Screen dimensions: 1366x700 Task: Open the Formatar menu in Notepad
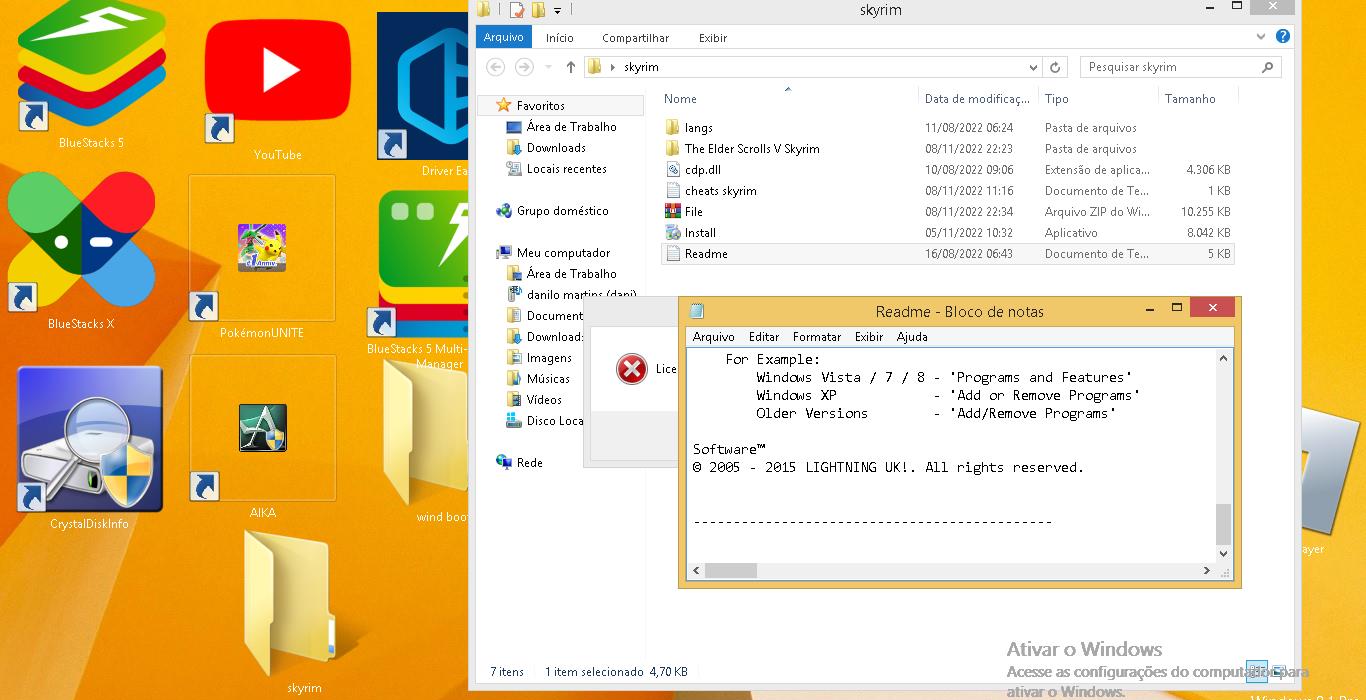click(x=816, y=337)
